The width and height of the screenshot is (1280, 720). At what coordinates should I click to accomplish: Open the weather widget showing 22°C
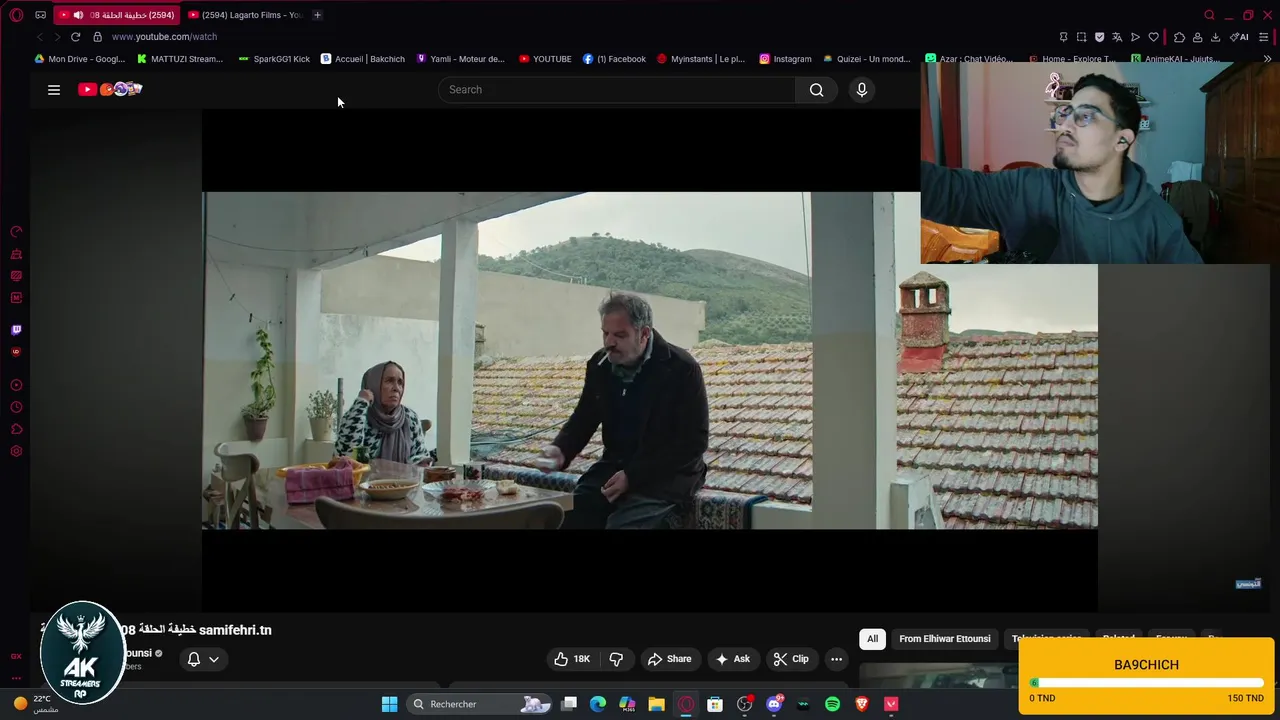tap(35, 704)
